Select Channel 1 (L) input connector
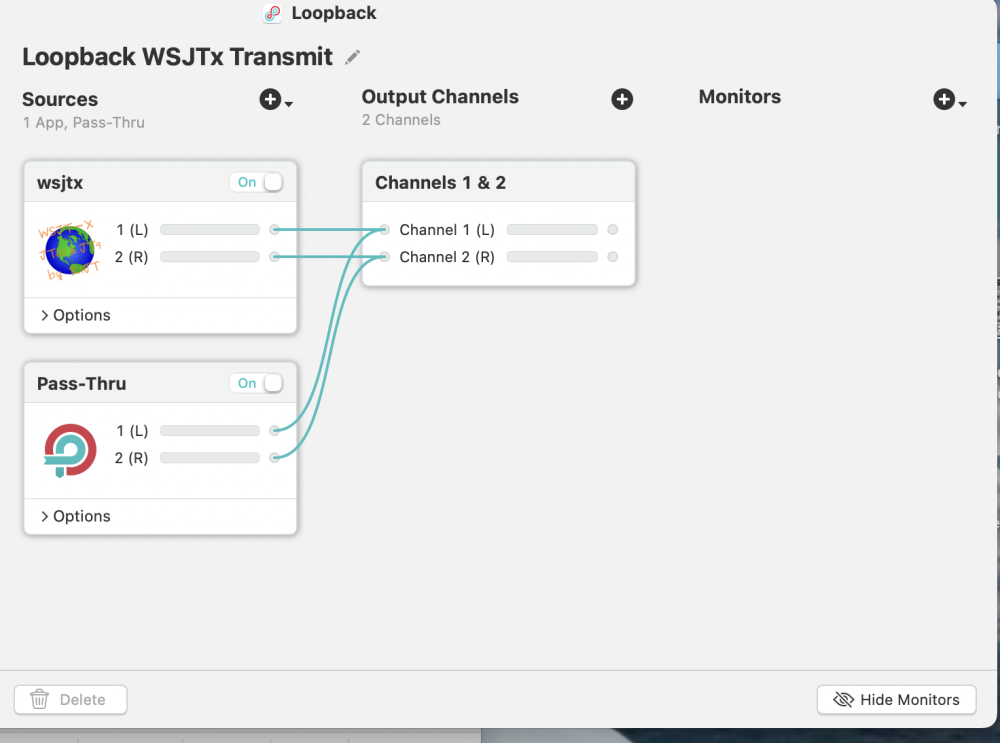 [x=384, y=230]
